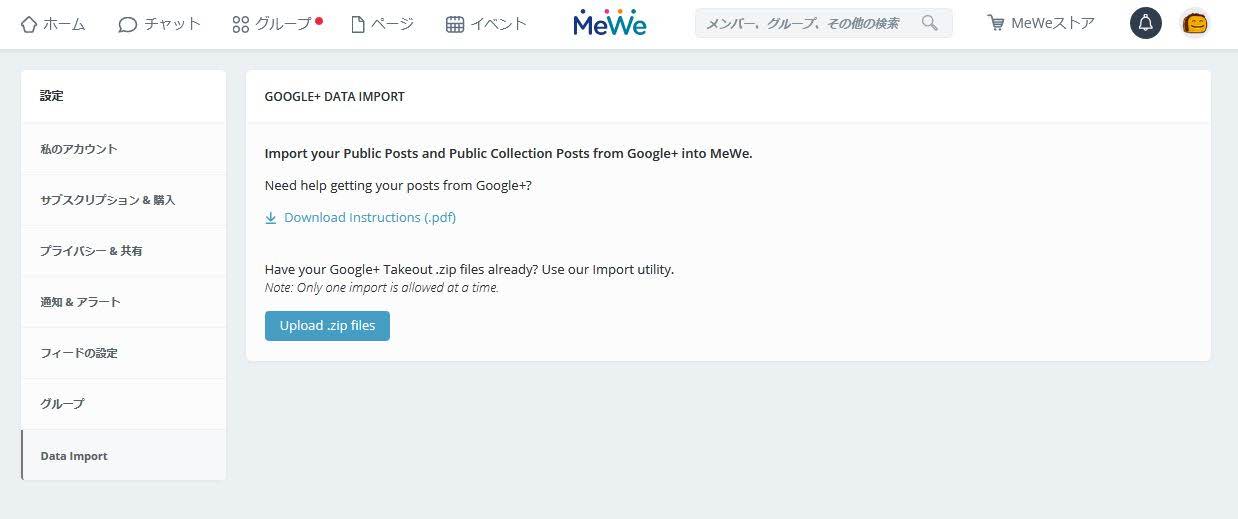
Task: Select グループ settings section in sidebar
Action: pyautogui.click(x=124, y=404)
